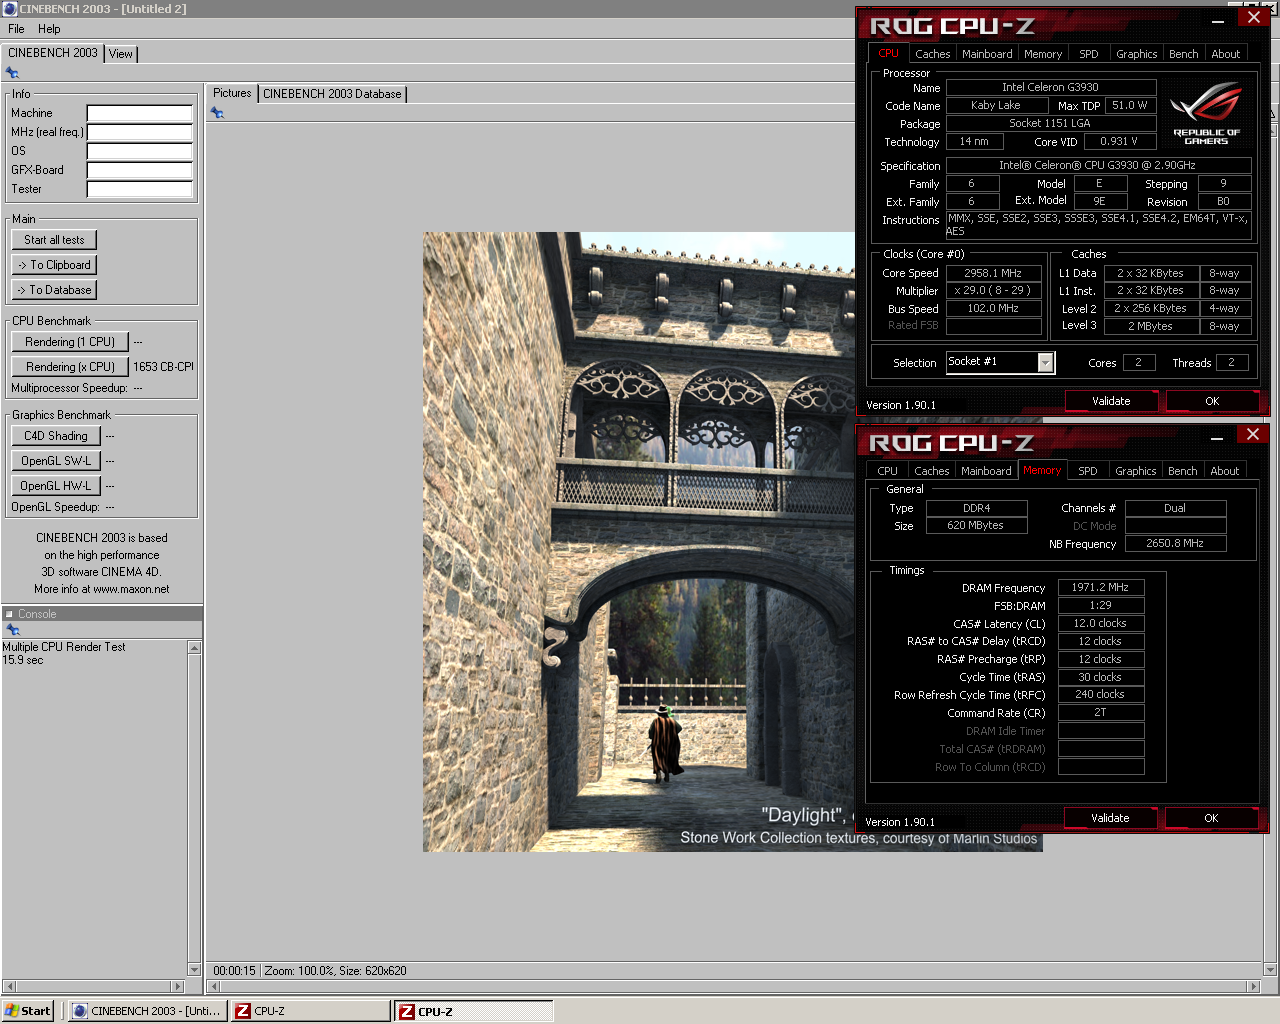
Task: Click the 15.9 sec console result
Action: coord(23,660)
